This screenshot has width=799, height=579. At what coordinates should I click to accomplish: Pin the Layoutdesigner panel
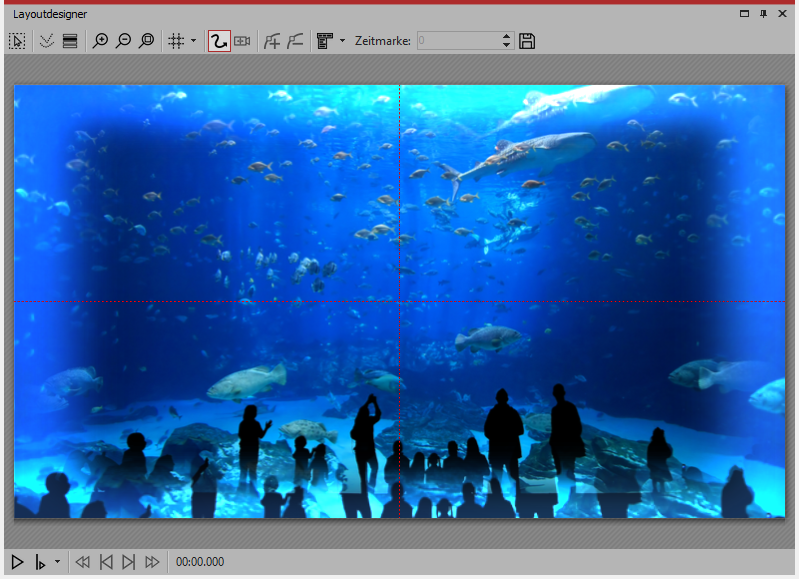point(764,14)
